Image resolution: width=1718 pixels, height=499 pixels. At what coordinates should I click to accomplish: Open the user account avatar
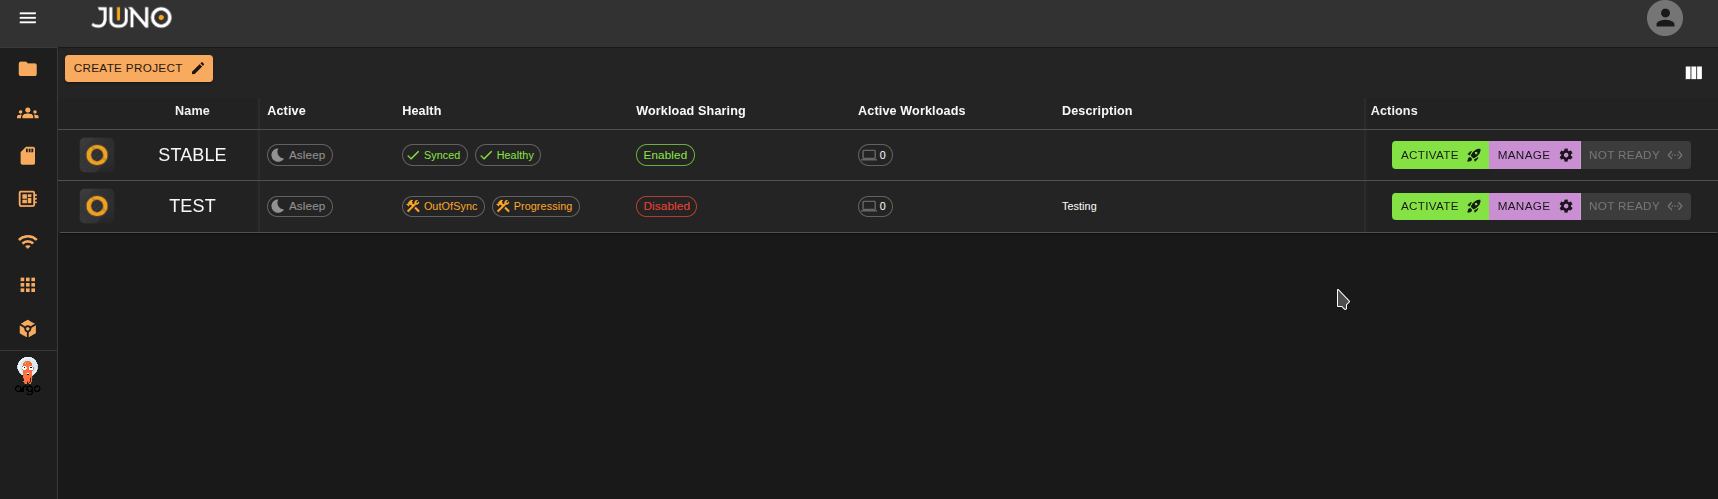1664,18
